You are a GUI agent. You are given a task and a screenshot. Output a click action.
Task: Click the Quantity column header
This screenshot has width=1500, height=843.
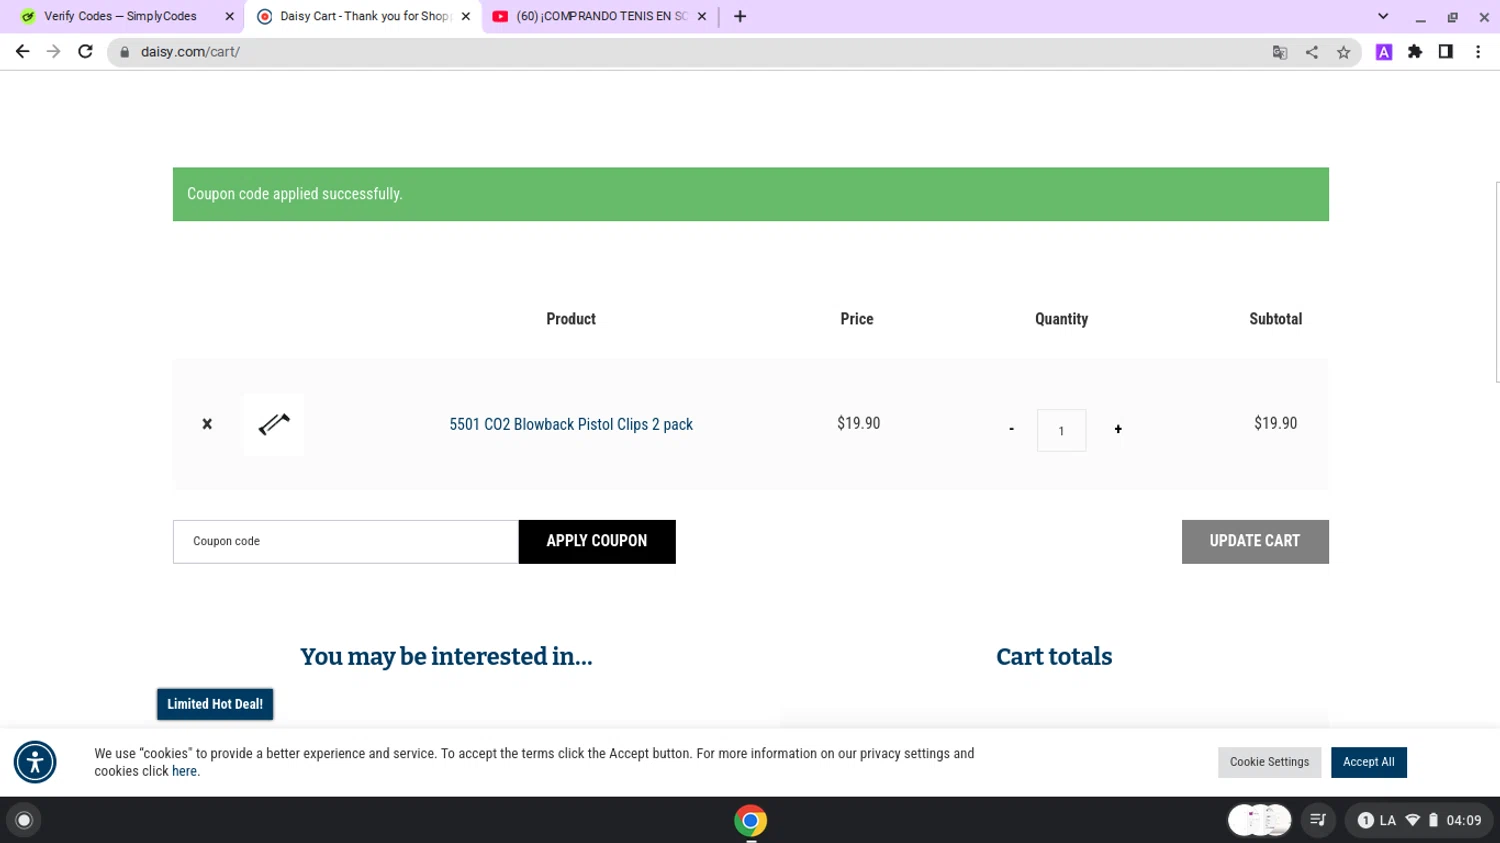tap(1061, 319)
